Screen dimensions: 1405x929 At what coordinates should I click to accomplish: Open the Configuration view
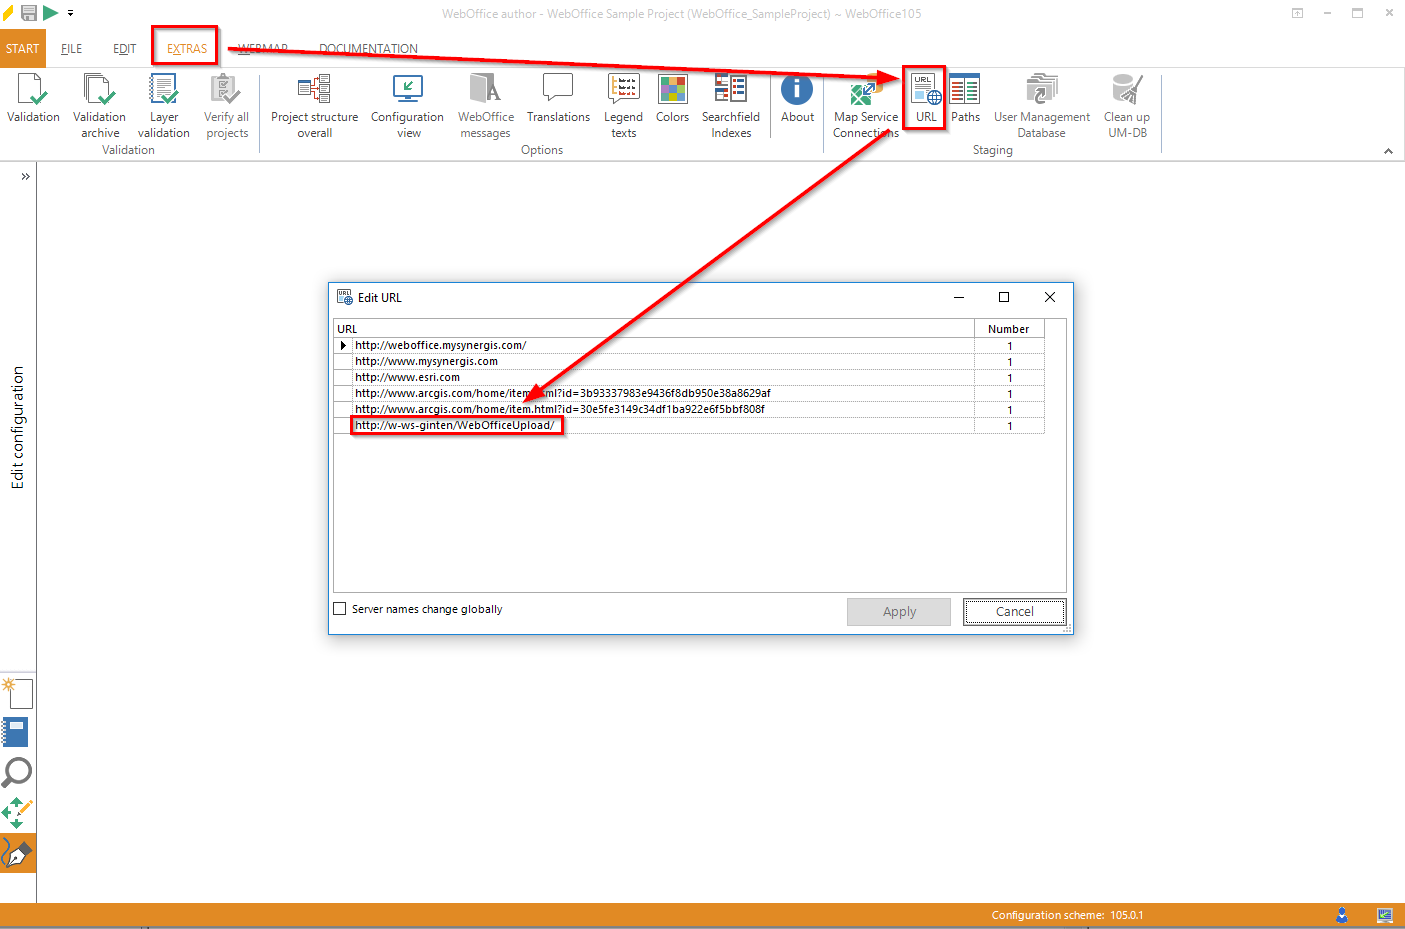pyautogui.click(x=406, y=100)
